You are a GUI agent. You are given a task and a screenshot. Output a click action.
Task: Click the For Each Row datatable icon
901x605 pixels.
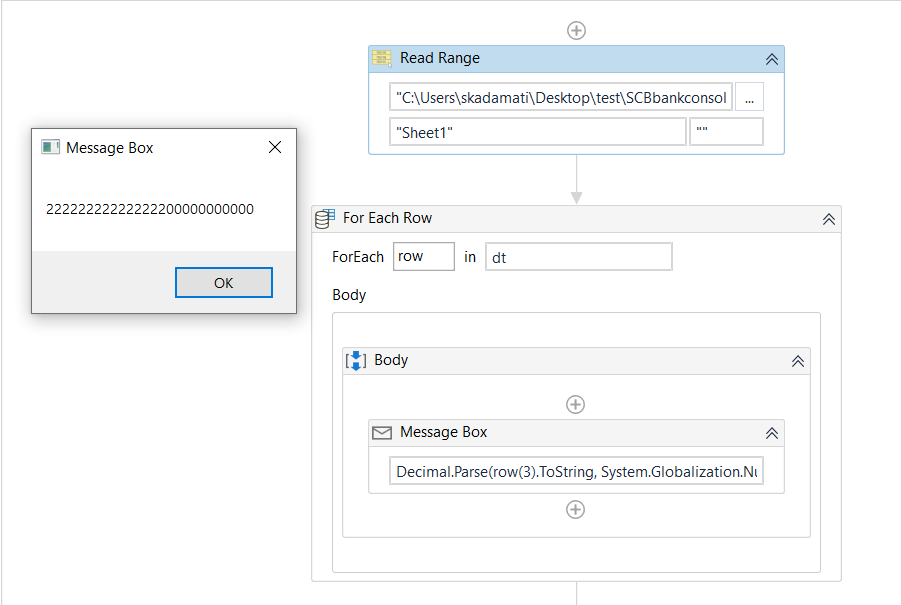click(324, 218)
